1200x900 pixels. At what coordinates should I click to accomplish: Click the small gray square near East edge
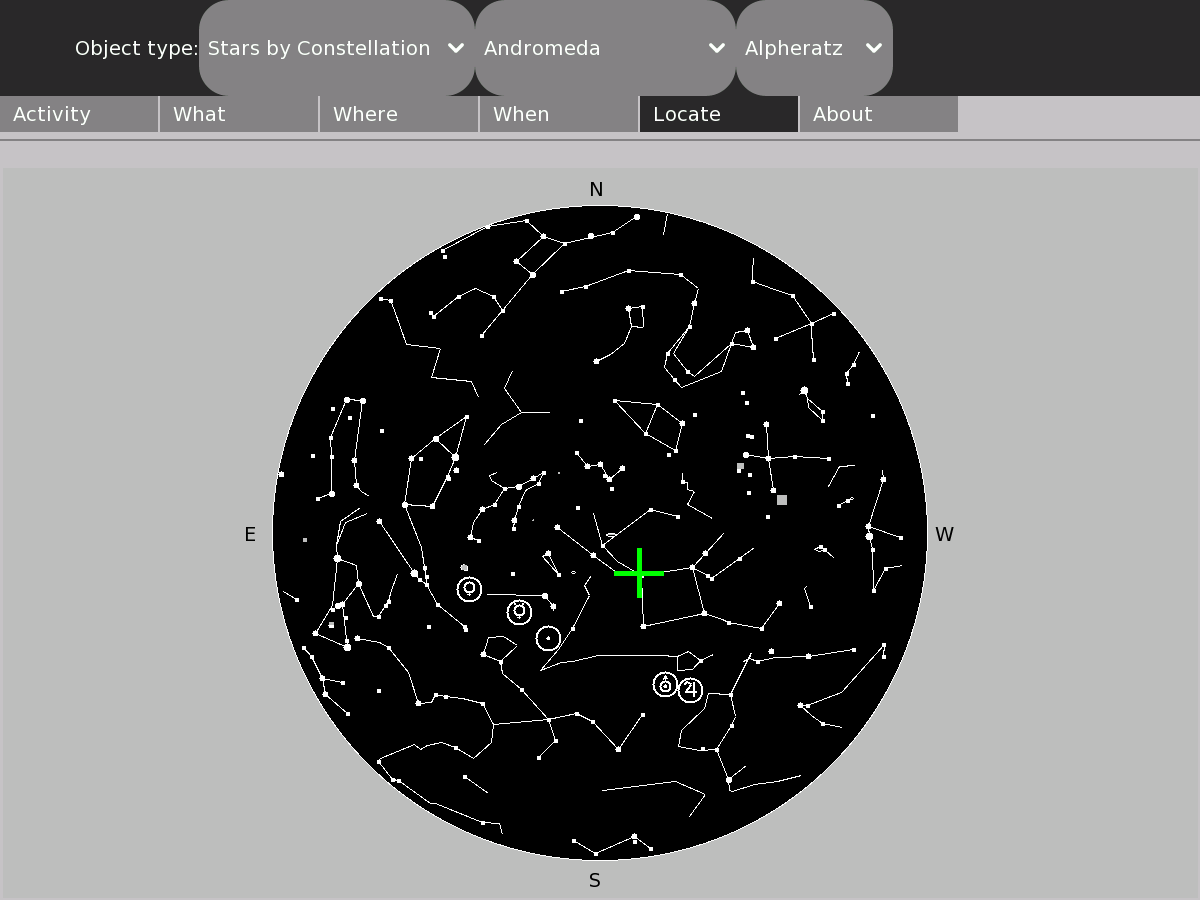305,540
